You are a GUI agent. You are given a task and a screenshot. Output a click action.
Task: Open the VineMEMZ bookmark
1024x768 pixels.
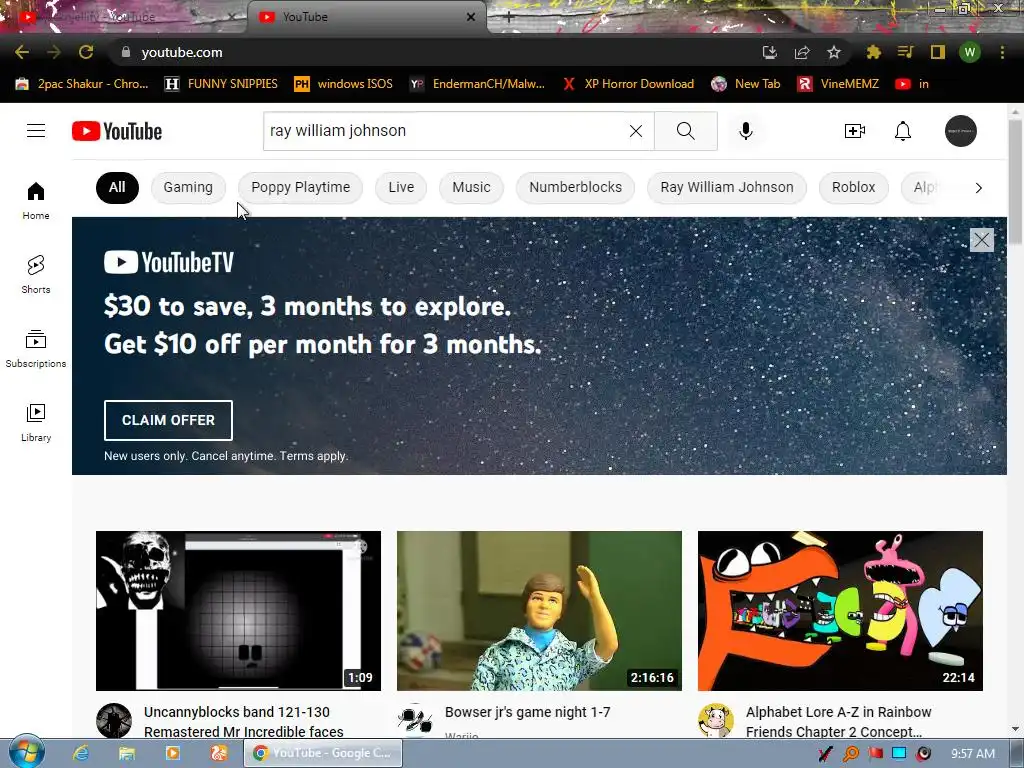(838, 84)
